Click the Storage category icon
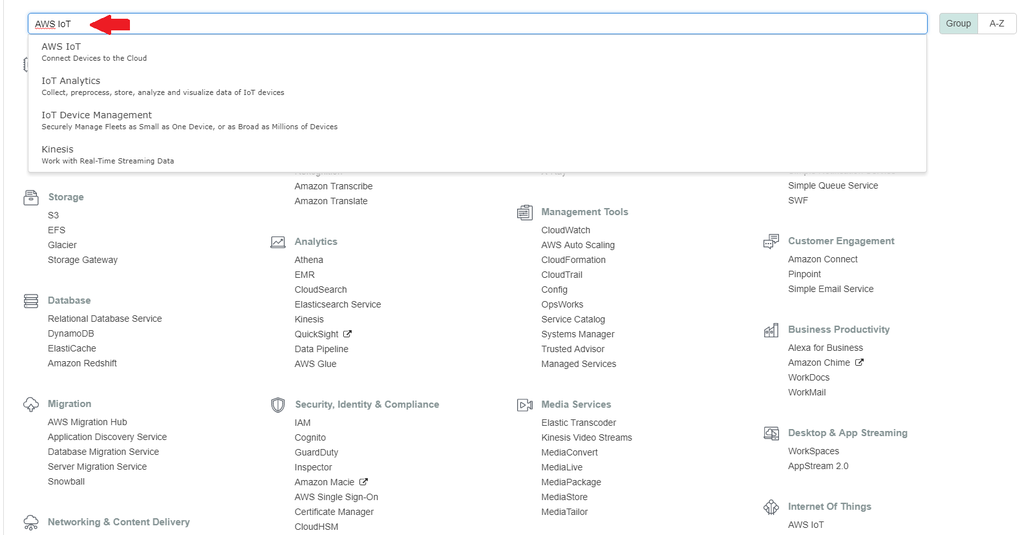Image resolution: width=1024 pixels, height=535 pixels. pos(30,197)
